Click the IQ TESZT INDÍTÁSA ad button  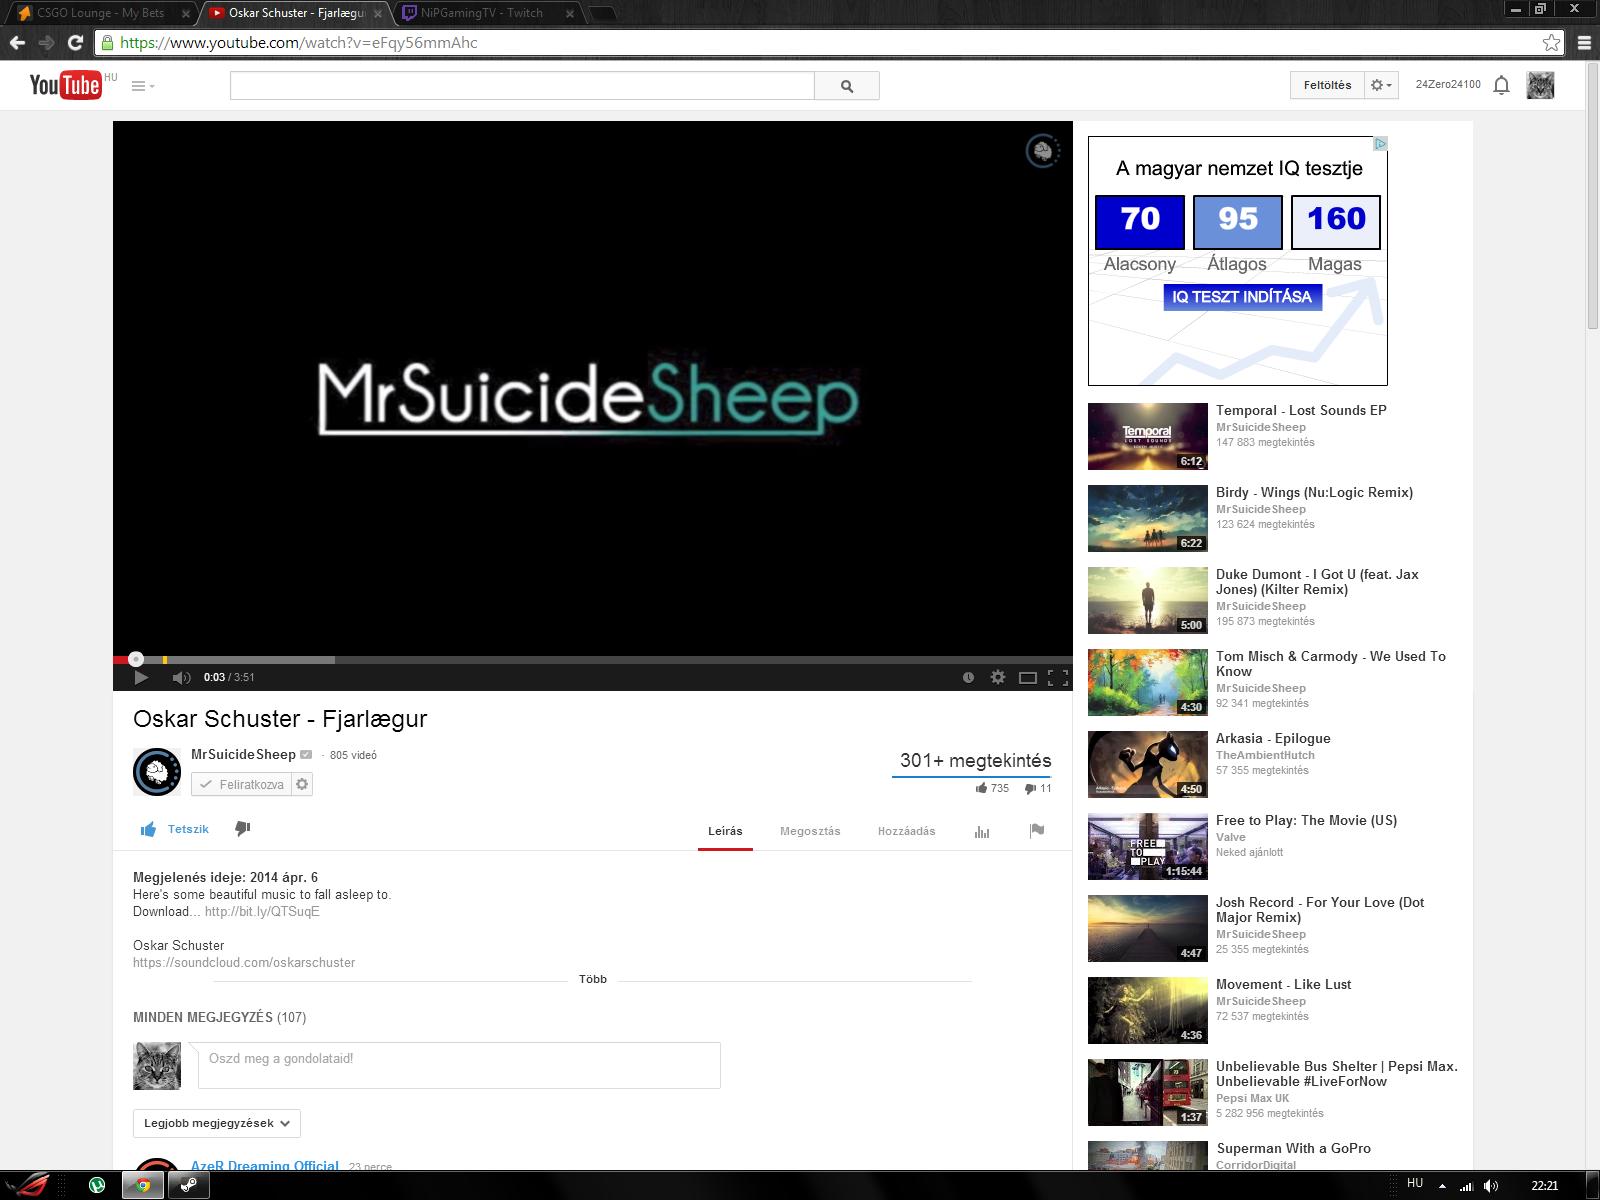point(1242,297)
